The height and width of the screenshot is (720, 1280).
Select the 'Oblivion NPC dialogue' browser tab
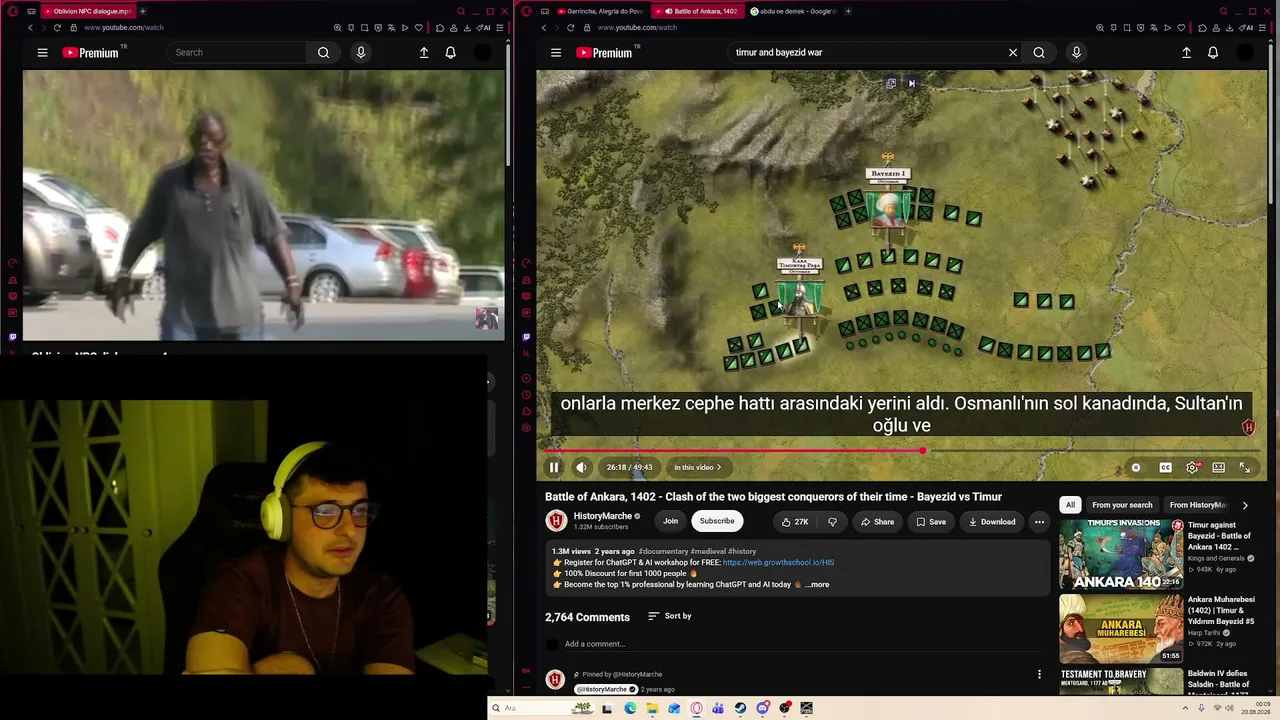coord(88,11)
